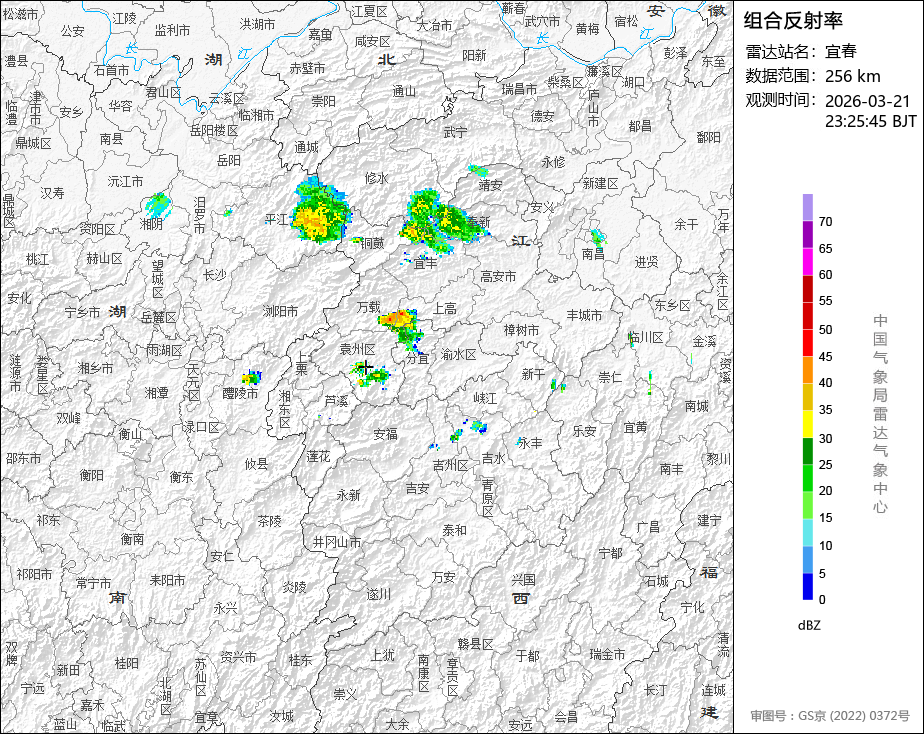Click the 组合反射率 title text

pos(793,21)
